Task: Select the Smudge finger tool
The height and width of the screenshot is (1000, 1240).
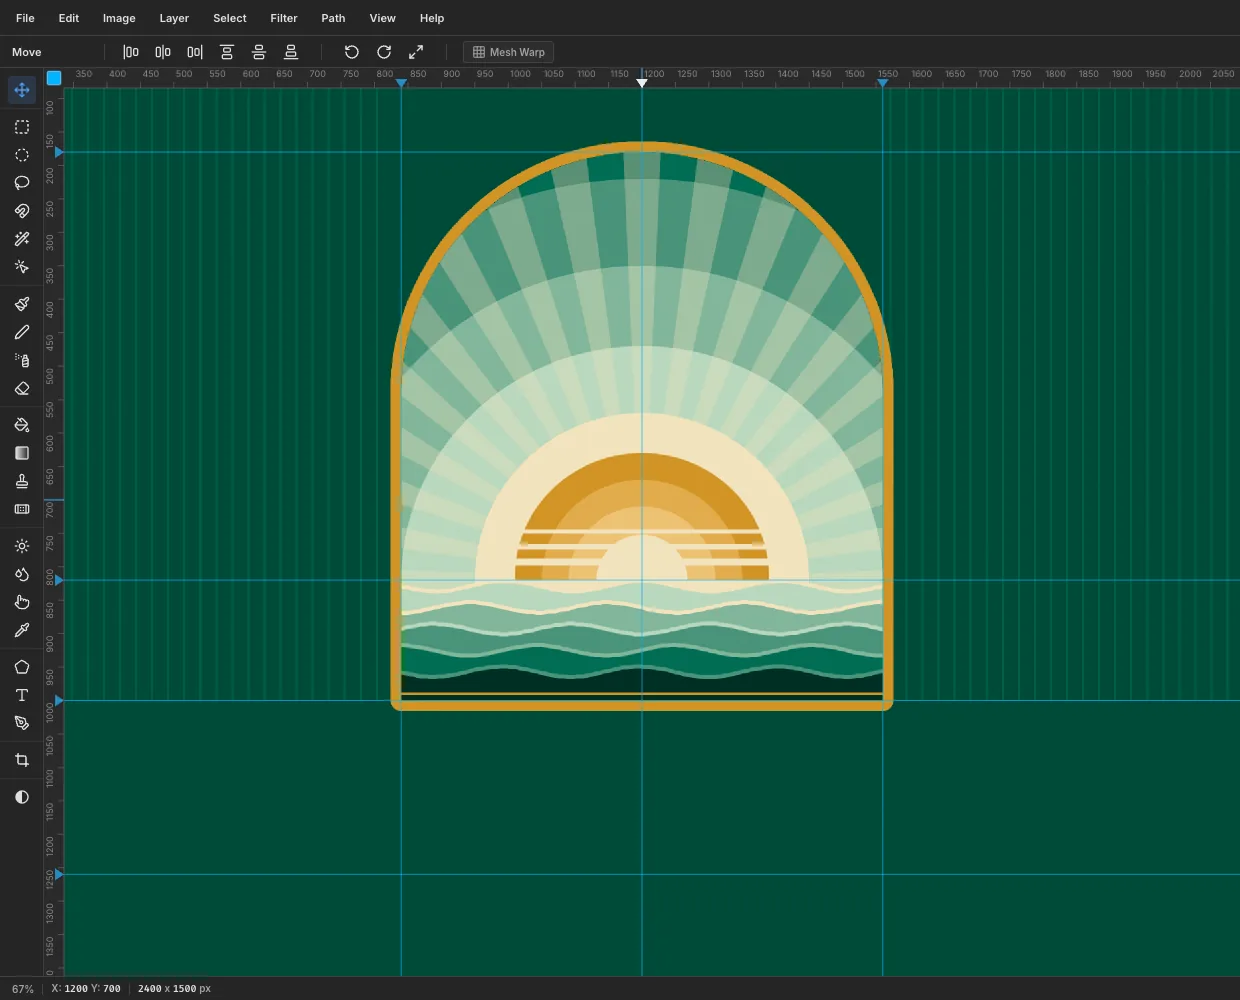Action: click(22, 602)
